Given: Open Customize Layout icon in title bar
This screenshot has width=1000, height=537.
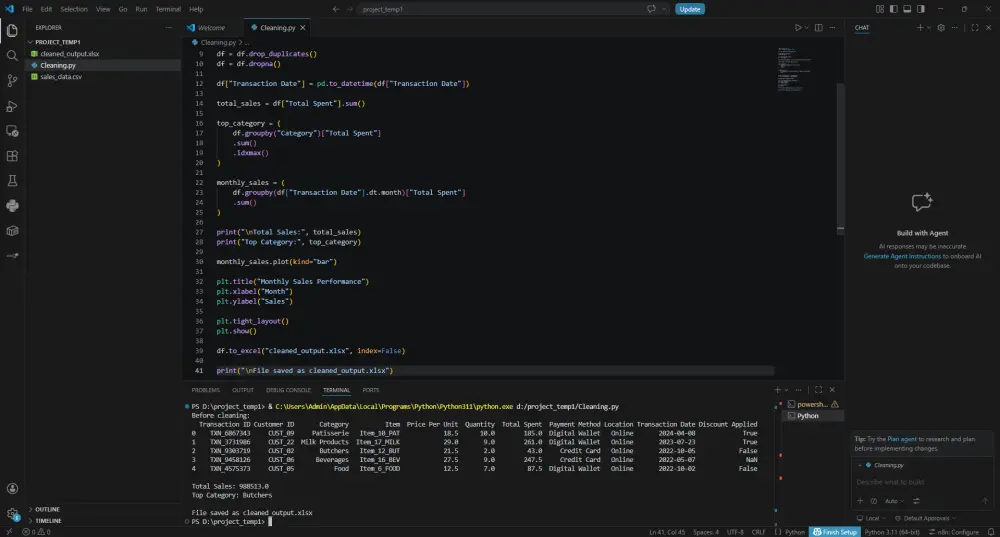Looking at the screenshot, I should click(879, 9).
